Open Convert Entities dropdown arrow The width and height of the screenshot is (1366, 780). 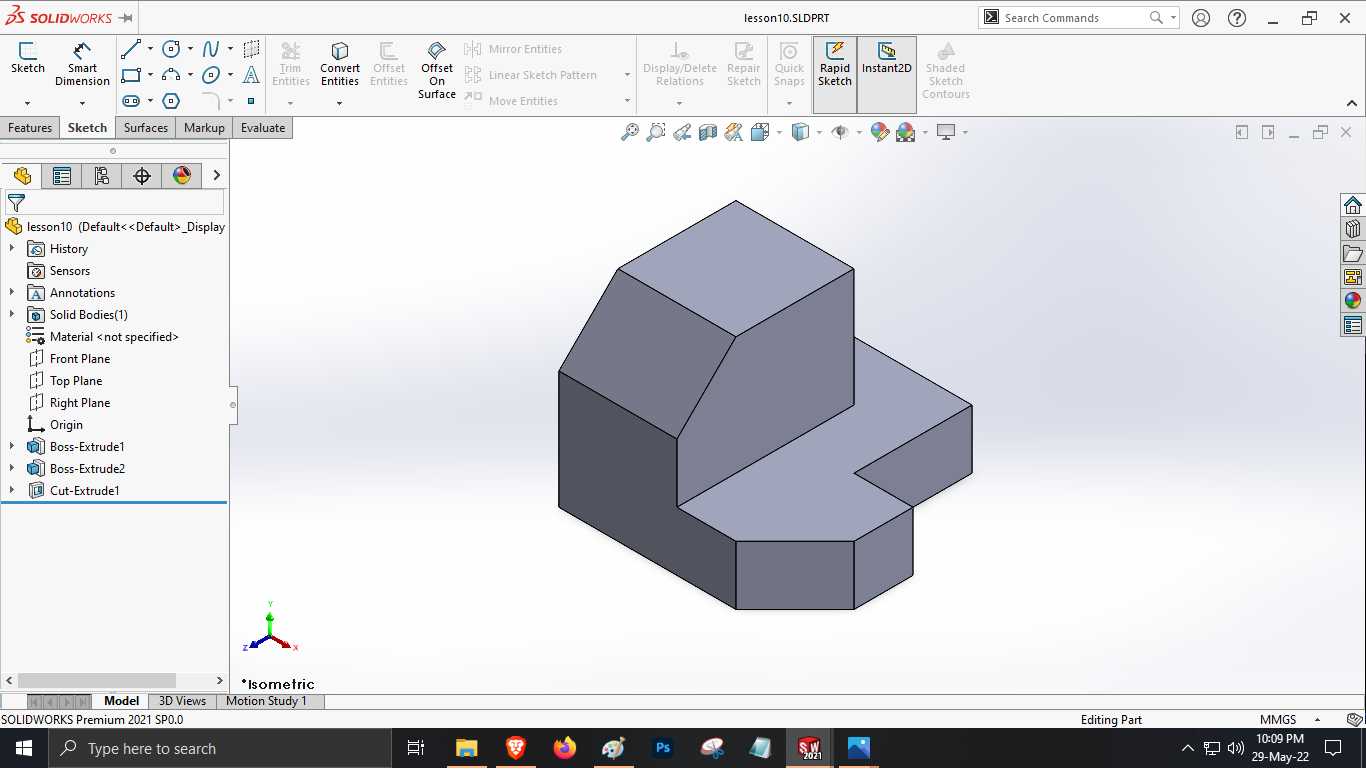pyautogui.click(x=340, y=103)
